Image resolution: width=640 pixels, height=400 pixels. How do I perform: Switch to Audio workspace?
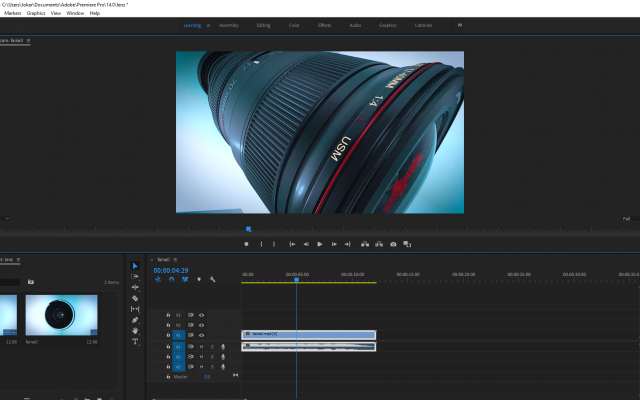click(355, 25)
